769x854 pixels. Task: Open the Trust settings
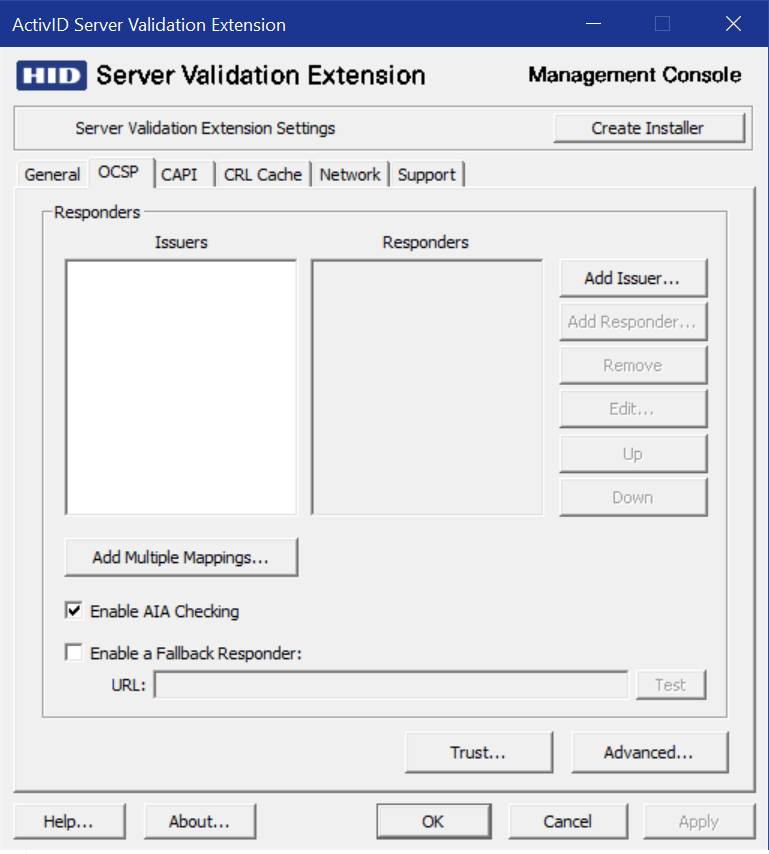tap(478, 752)
